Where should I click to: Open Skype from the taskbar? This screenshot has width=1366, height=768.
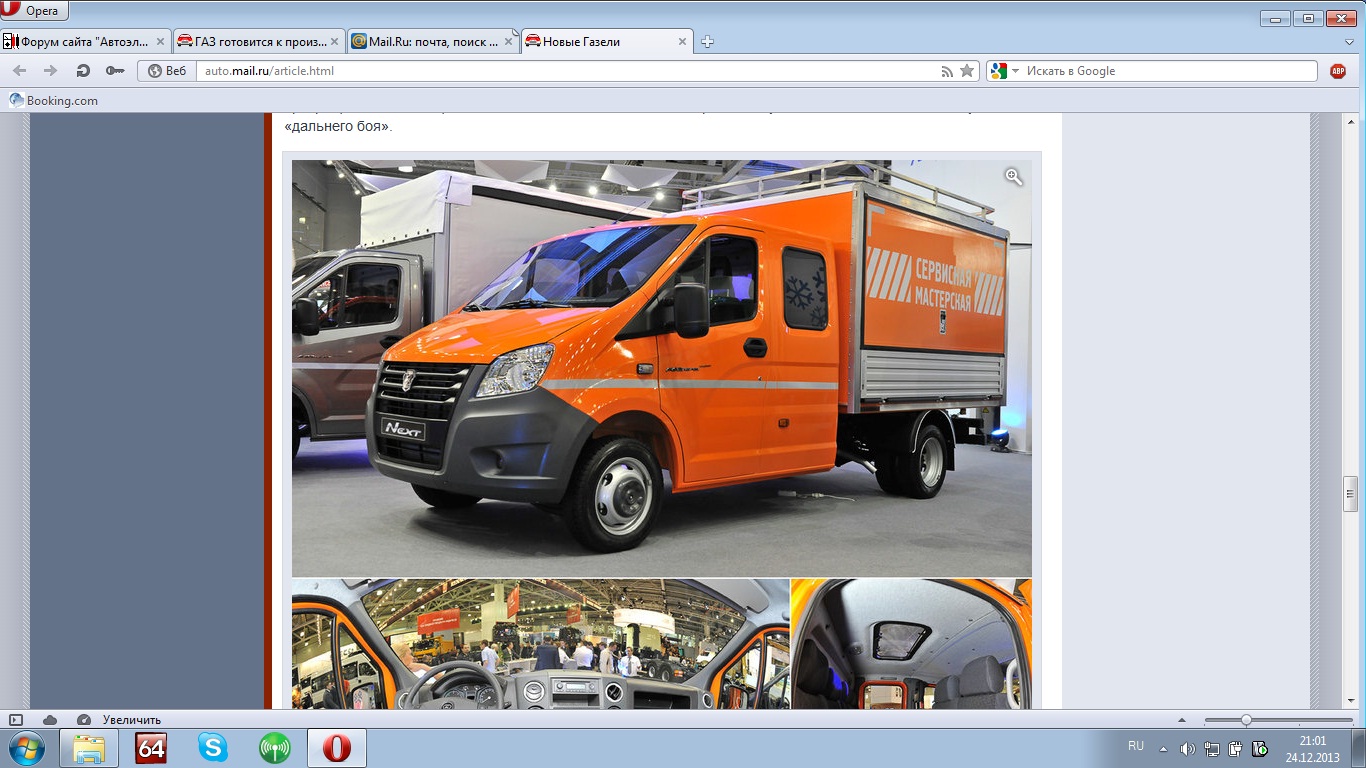[212, 748]
